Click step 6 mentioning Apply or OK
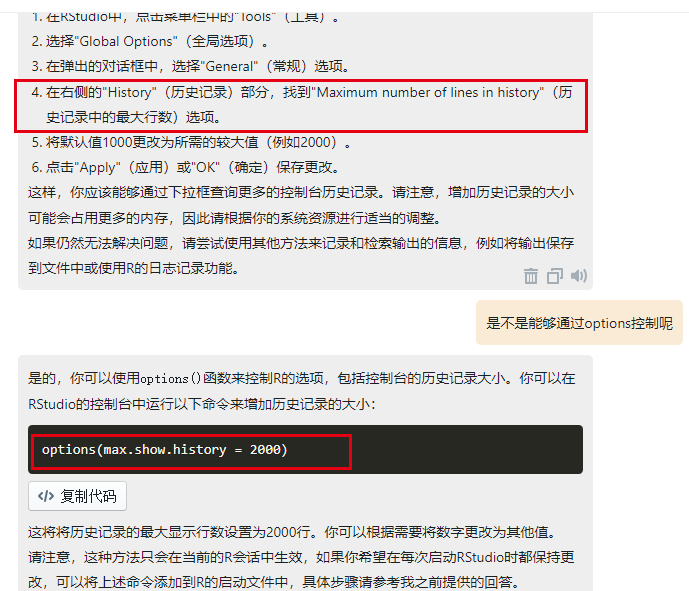Screen dimensions: 689x591 click(185, 167)
